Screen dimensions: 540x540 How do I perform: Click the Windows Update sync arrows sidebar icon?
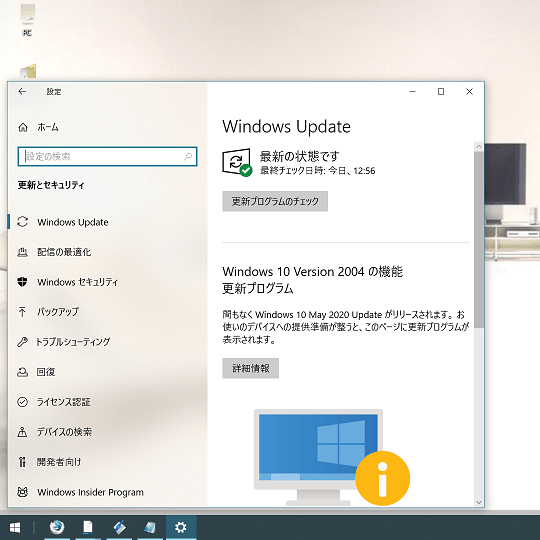point(23,222)
